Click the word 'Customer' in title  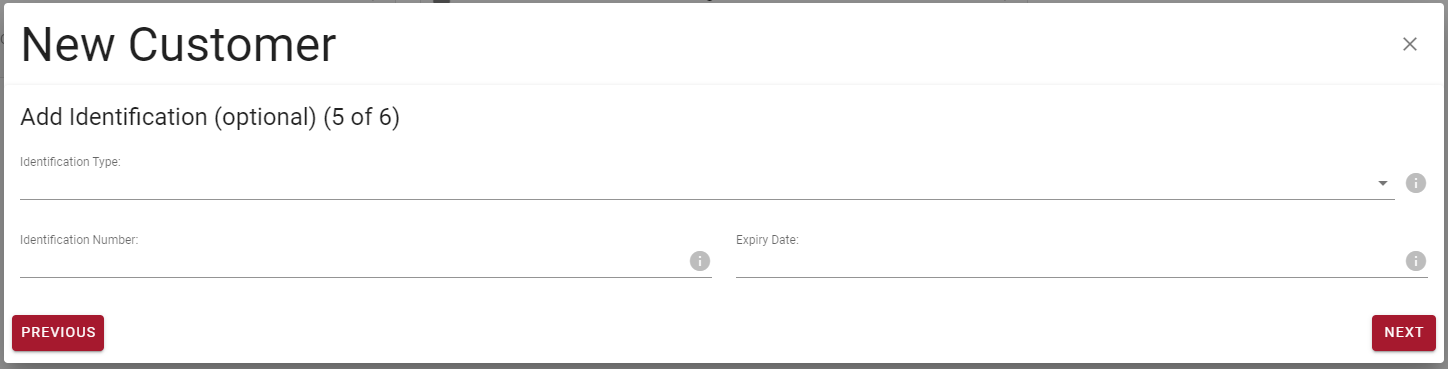(233, 45)
